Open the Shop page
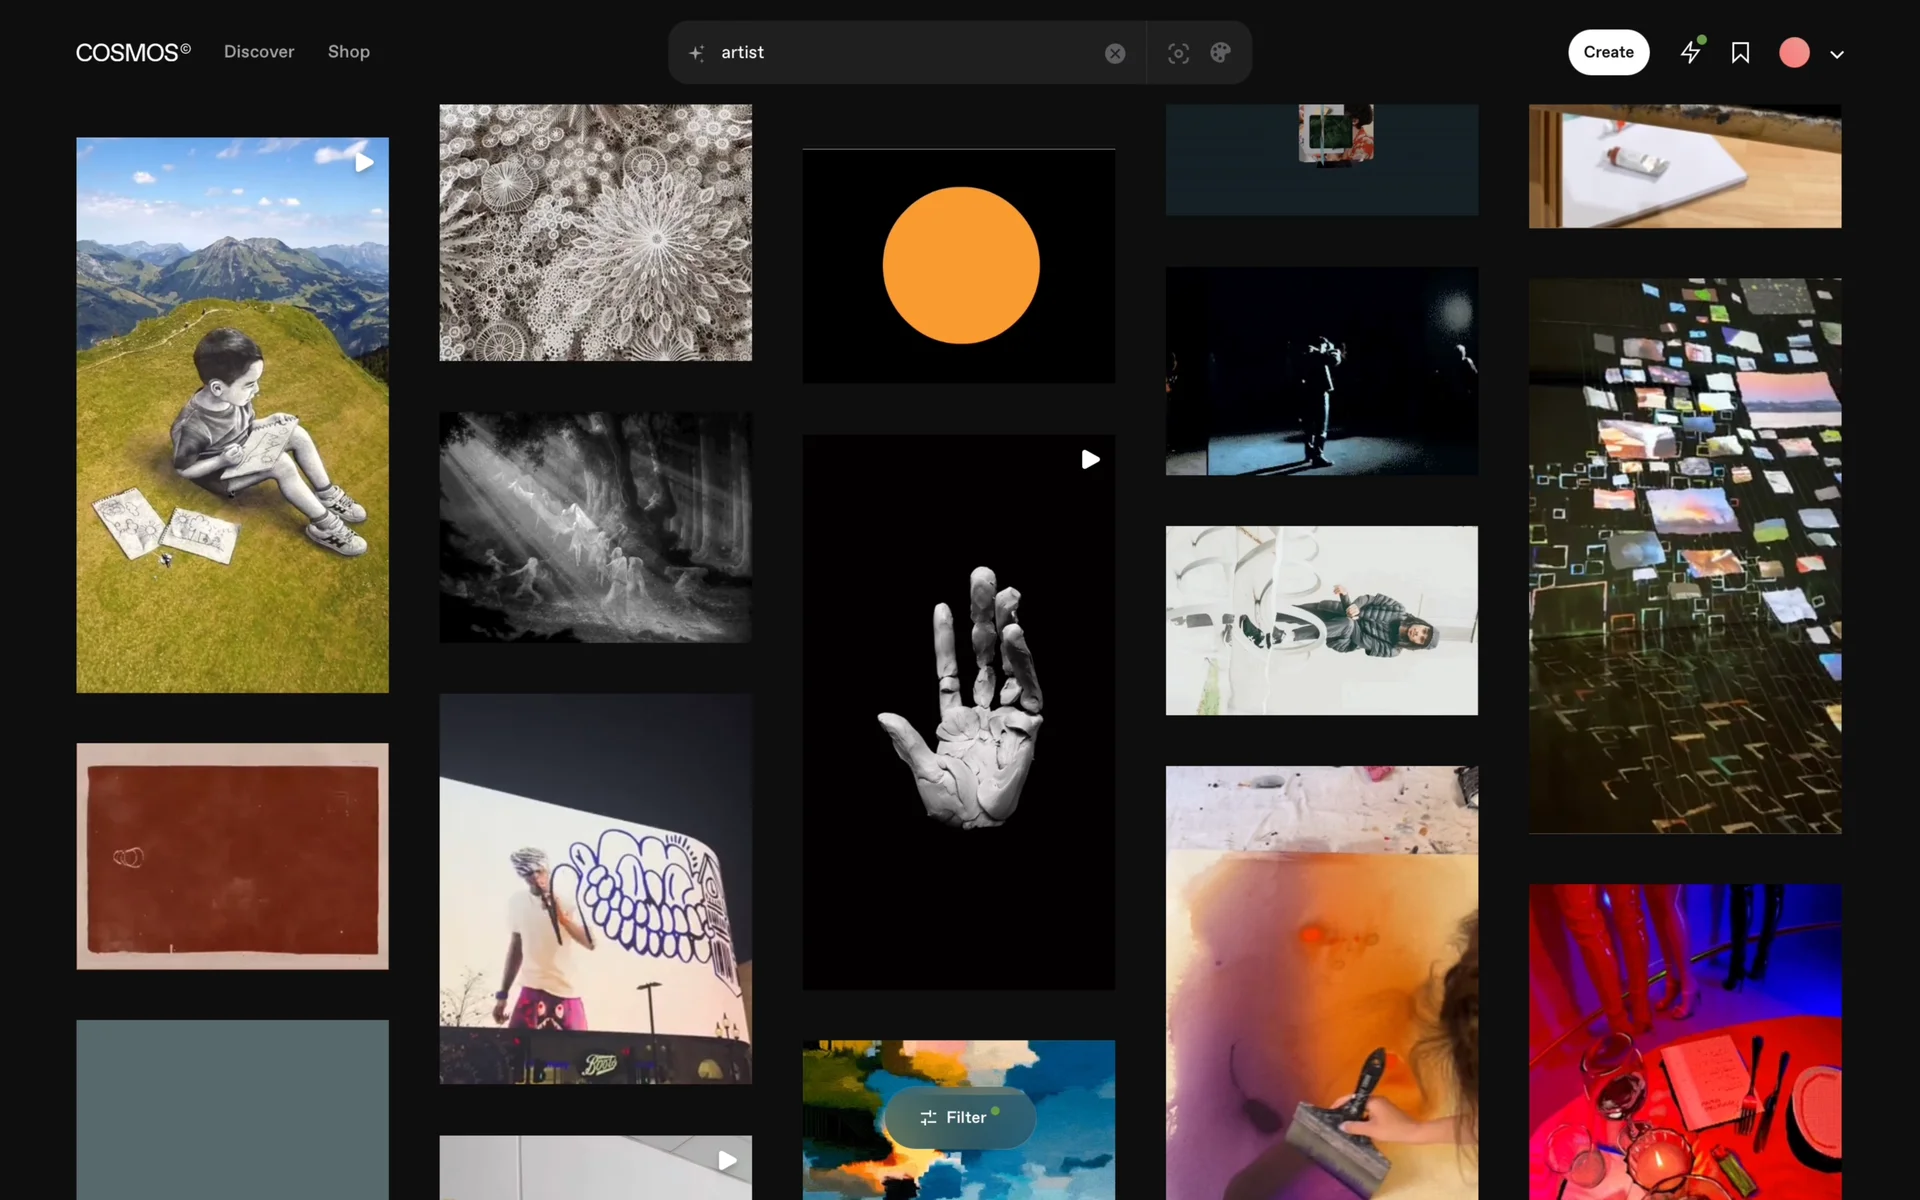The width and height of the screenshot is (1920, 1200). click(349, 52)
